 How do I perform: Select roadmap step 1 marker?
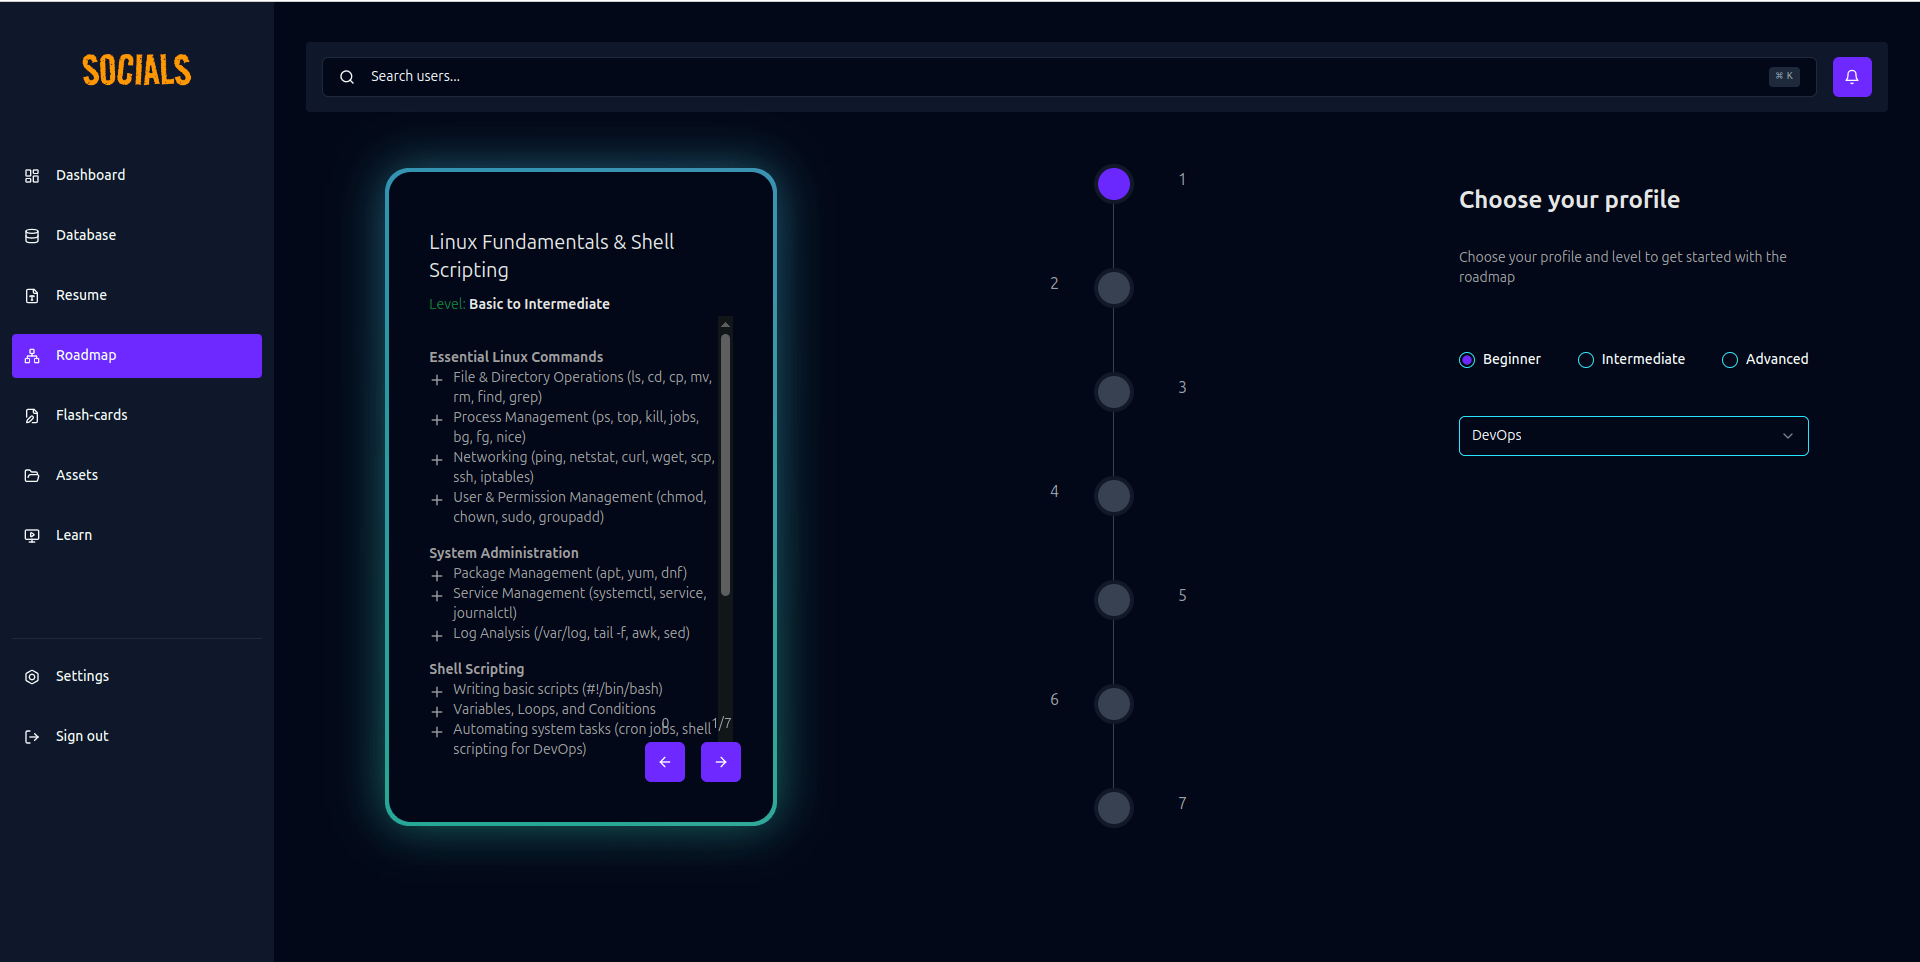(x=1114, y=184)
